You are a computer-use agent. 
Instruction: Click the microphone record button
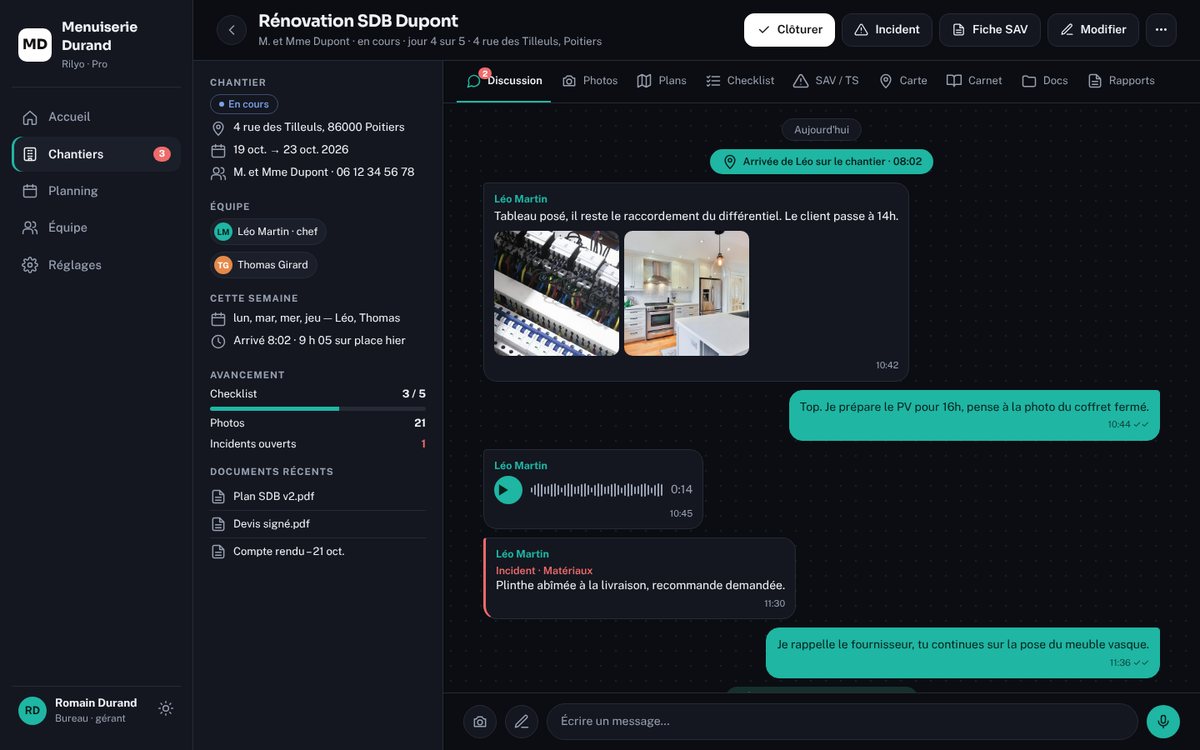pos(1163,722)
